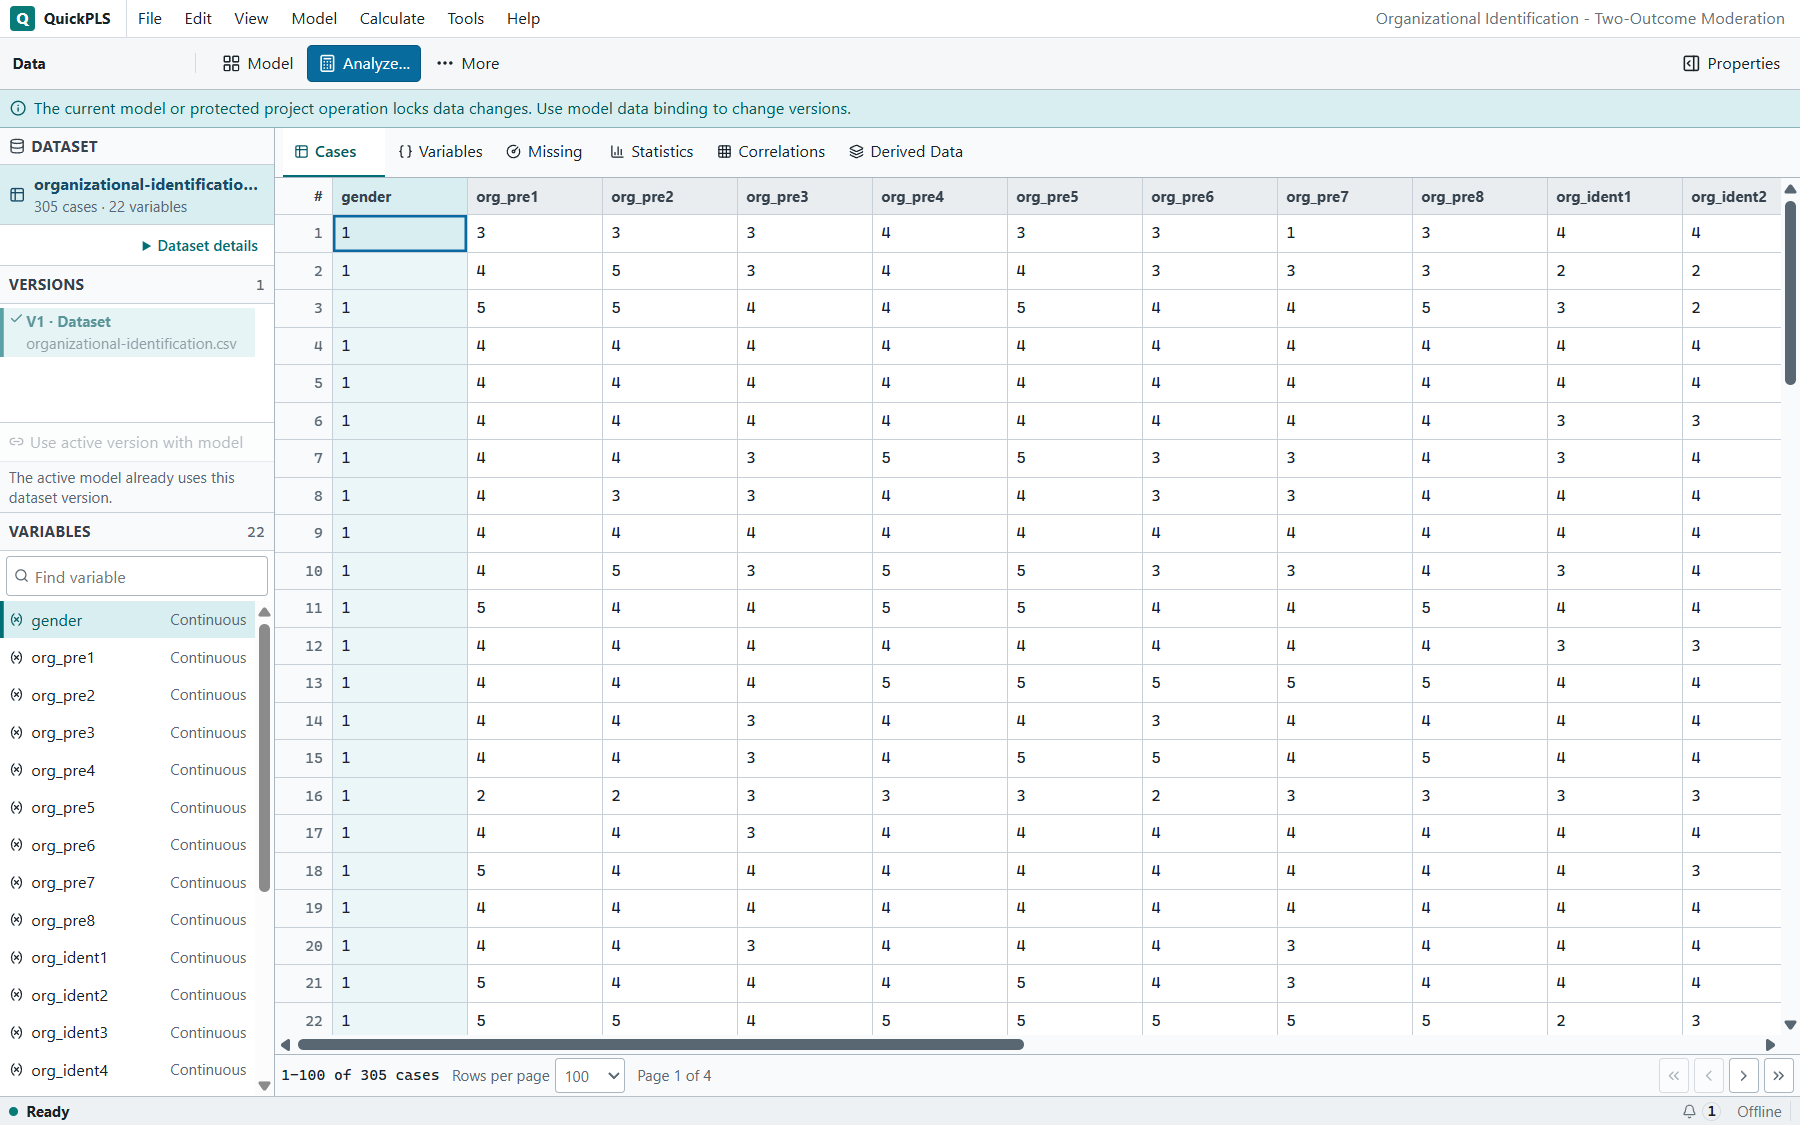Viewport: 1800px width, 1125px height.
Task: Switch to the Correlations tab
Action: click(x=771, y=152)
